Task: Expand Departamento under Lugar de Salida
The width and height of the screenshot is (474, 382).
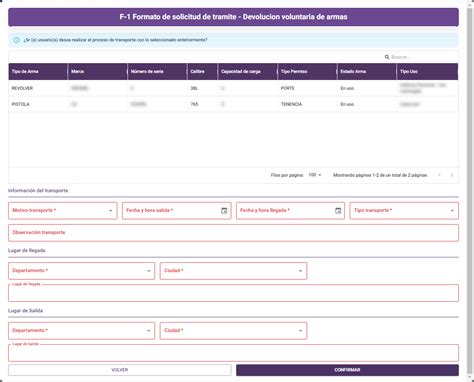Action: 81,331
